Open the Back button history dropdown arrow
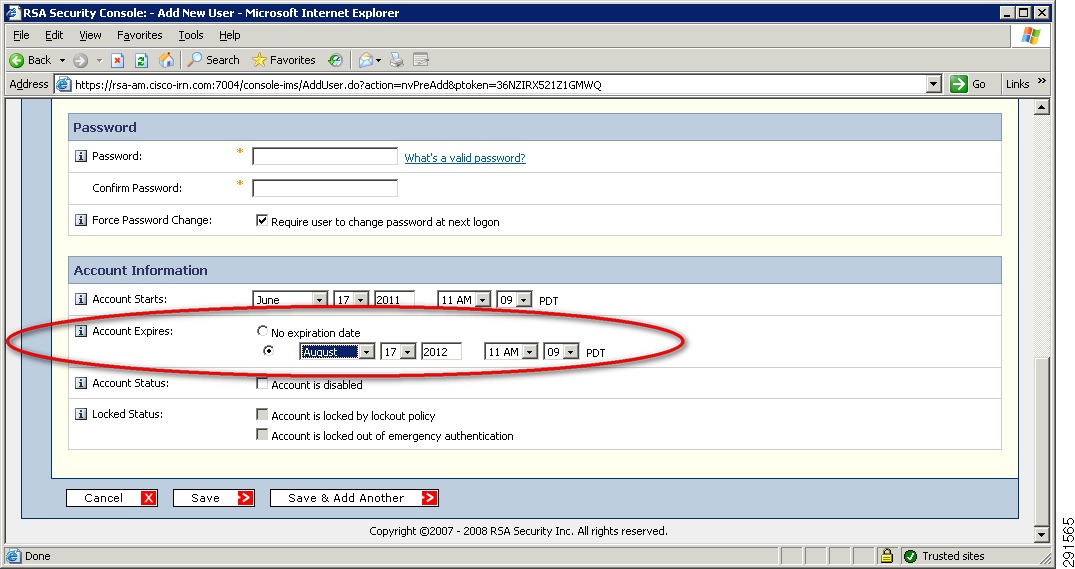 click(x=62, y=60)
